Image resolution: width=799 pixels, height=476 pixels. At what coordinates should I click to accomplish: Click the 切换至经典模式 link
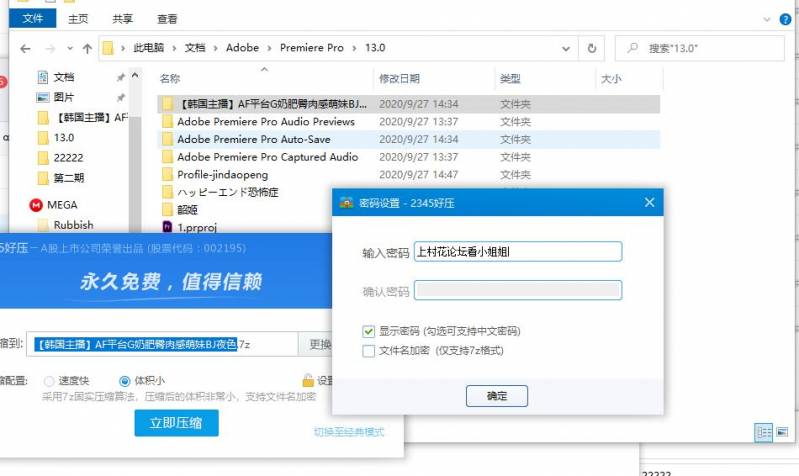pos(349,432)
